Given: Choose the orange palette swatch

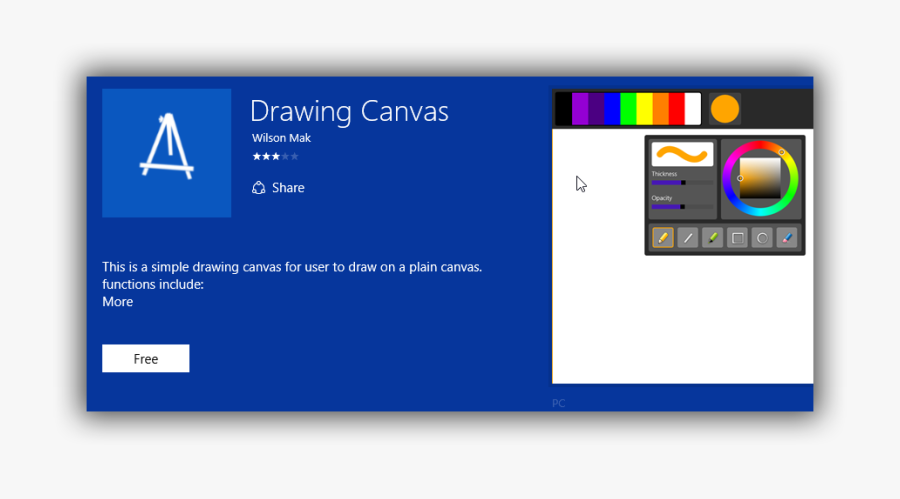Looking at the screenshot, I should pyautogui.click(x=661, y=109).
